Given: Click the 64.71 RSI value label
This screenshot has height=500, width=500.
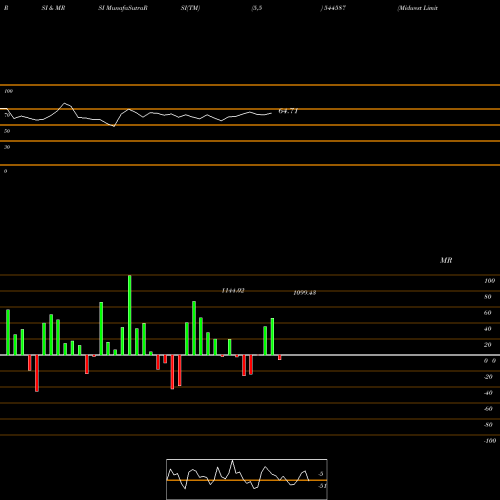Looking at the screenshot, I should (288, 111).
